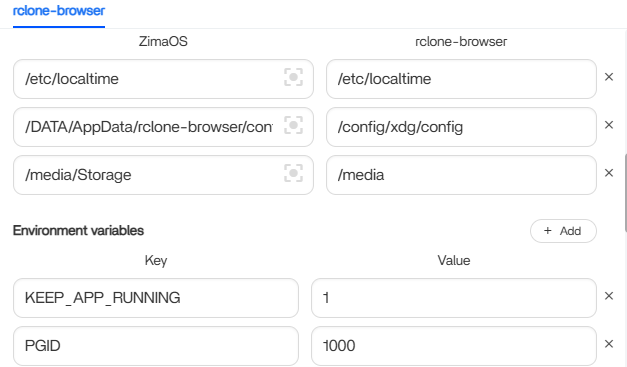
Task: Add a new environment variable
Action: [x=563, y=231]
